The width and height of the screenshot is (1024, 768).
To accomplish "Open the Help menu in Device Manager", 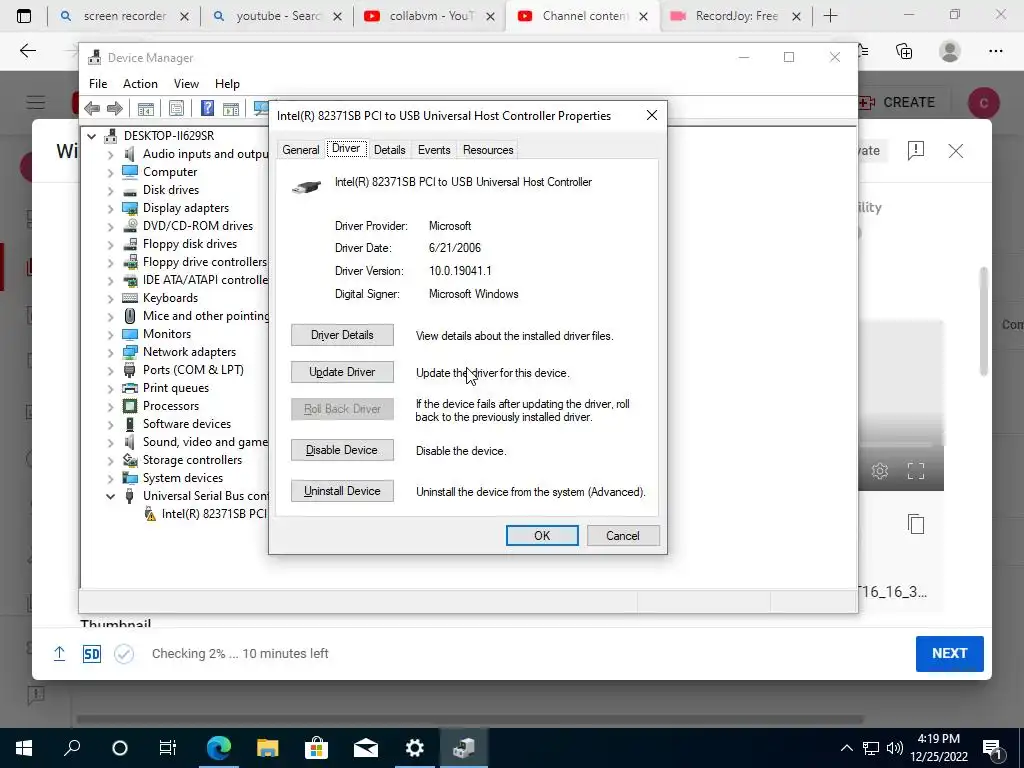I will [x=227, y=84].
